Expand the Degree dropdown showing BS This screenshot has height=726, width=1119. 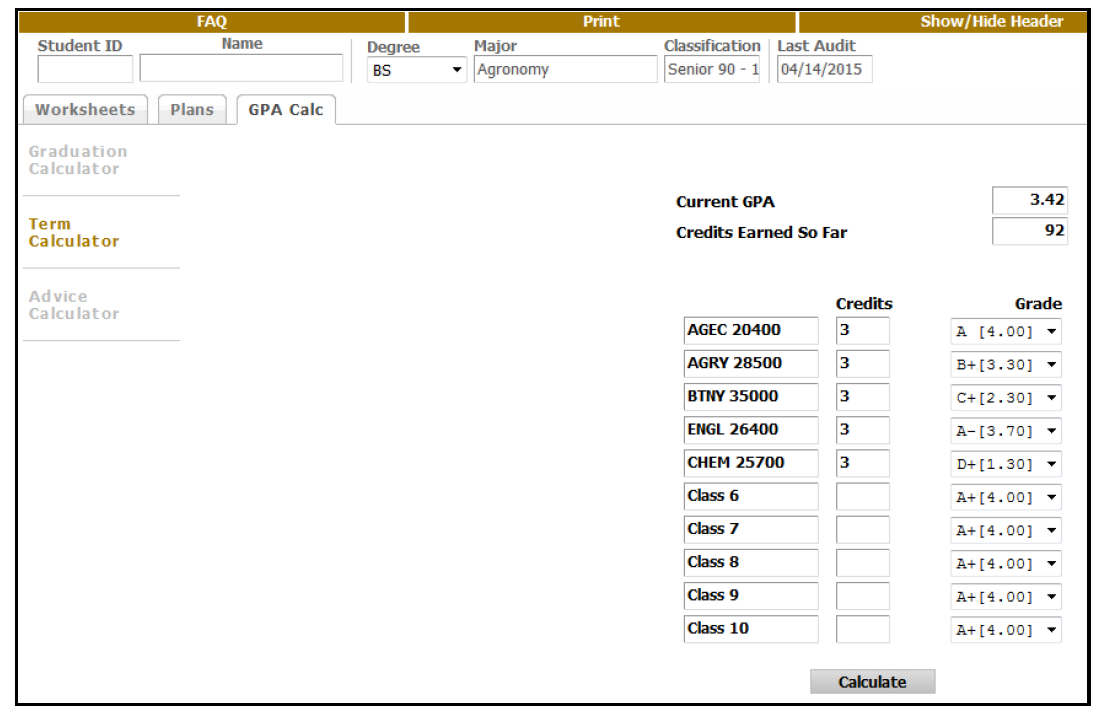point(416,69)
